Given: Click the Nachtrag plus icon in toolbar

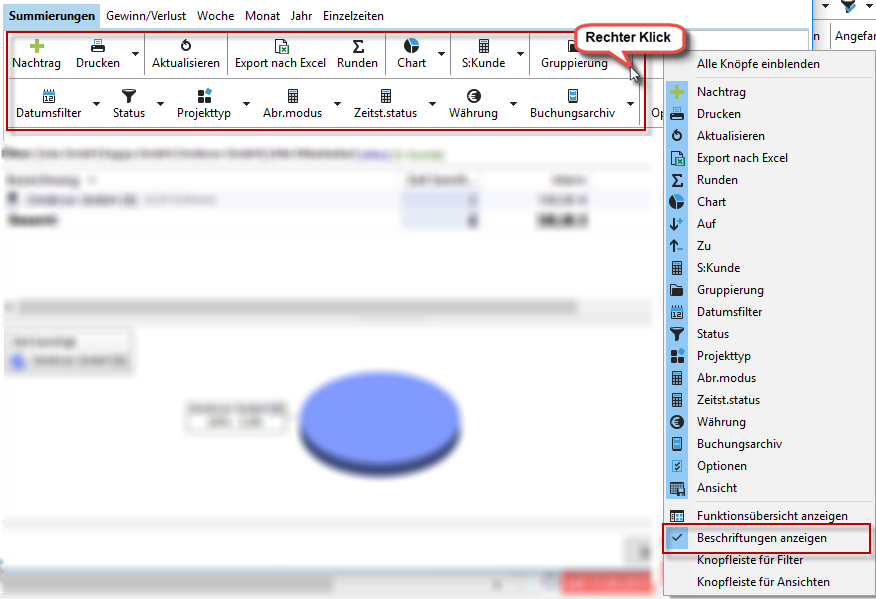Looking at the screenshot, I should (36, 46).
